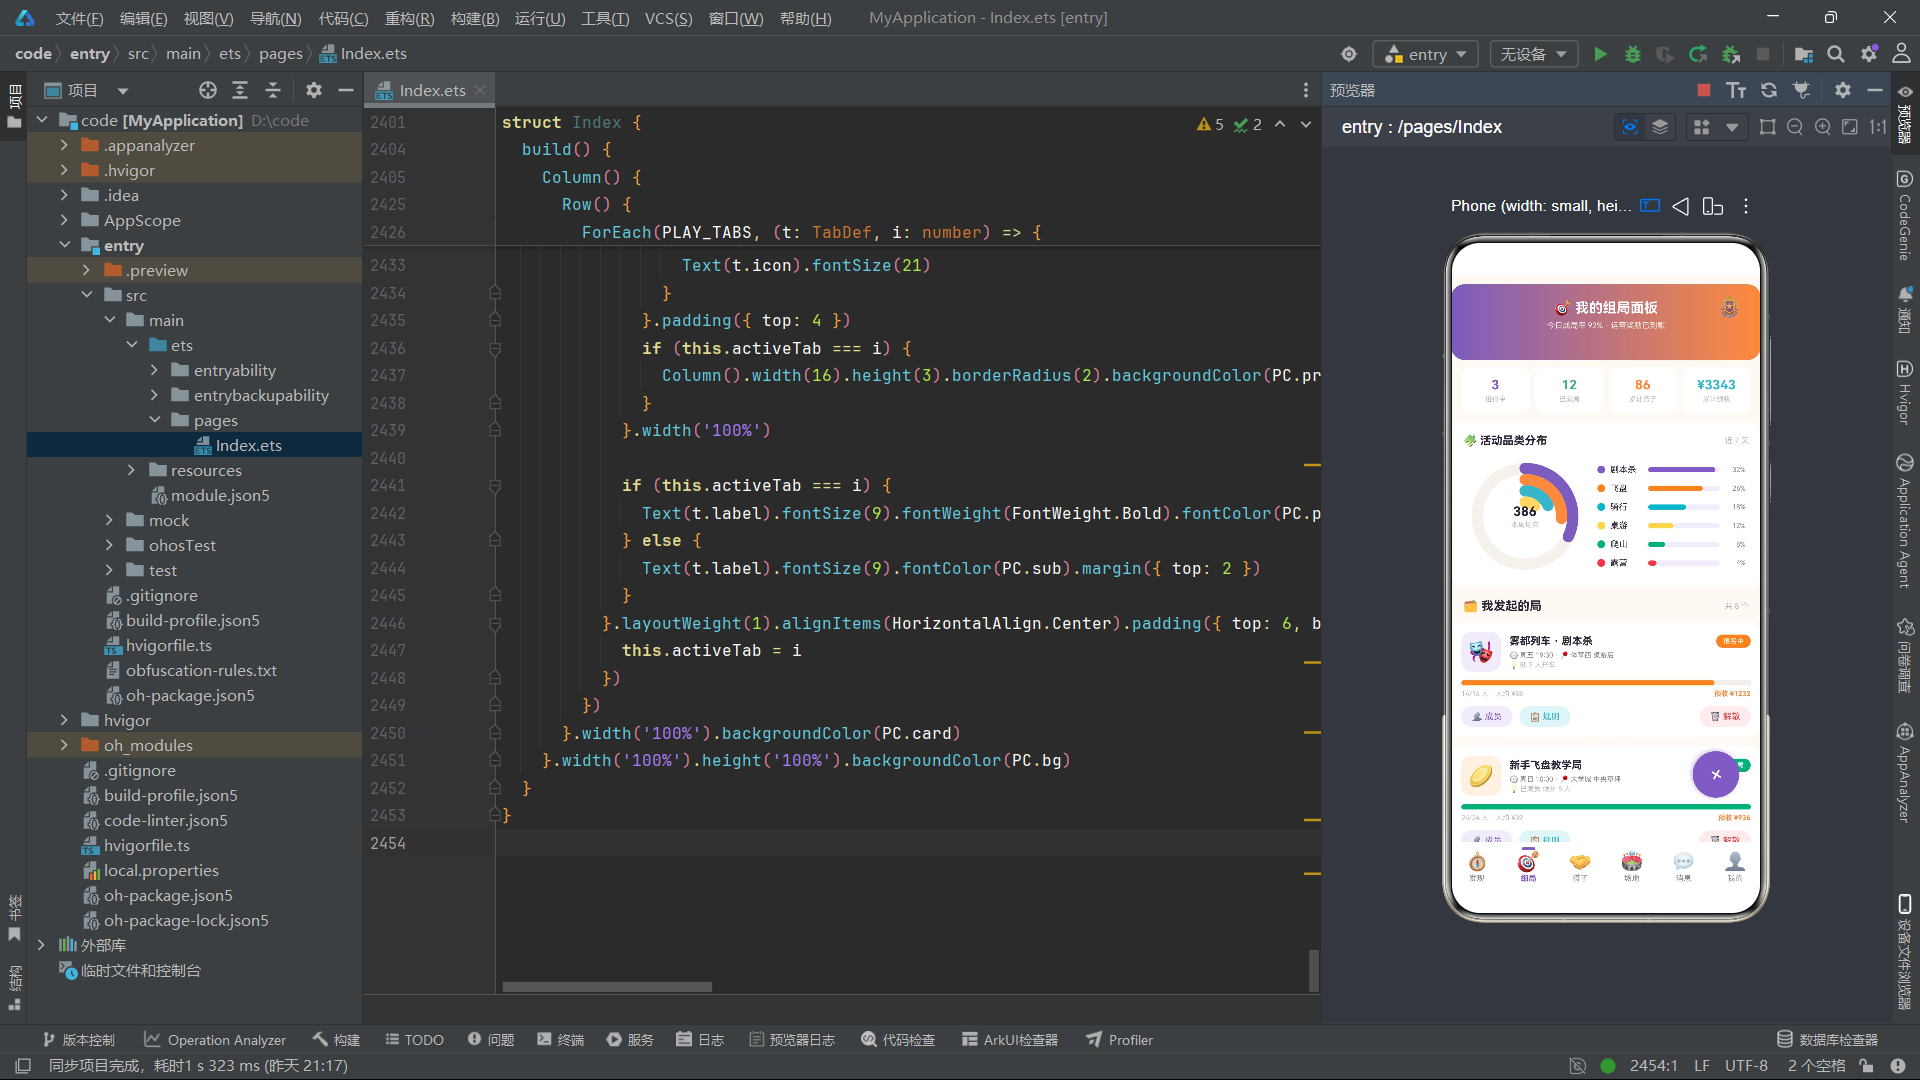Toggle read-only lock in status bar
1920x1080 pixels.
point(1866,1066)
